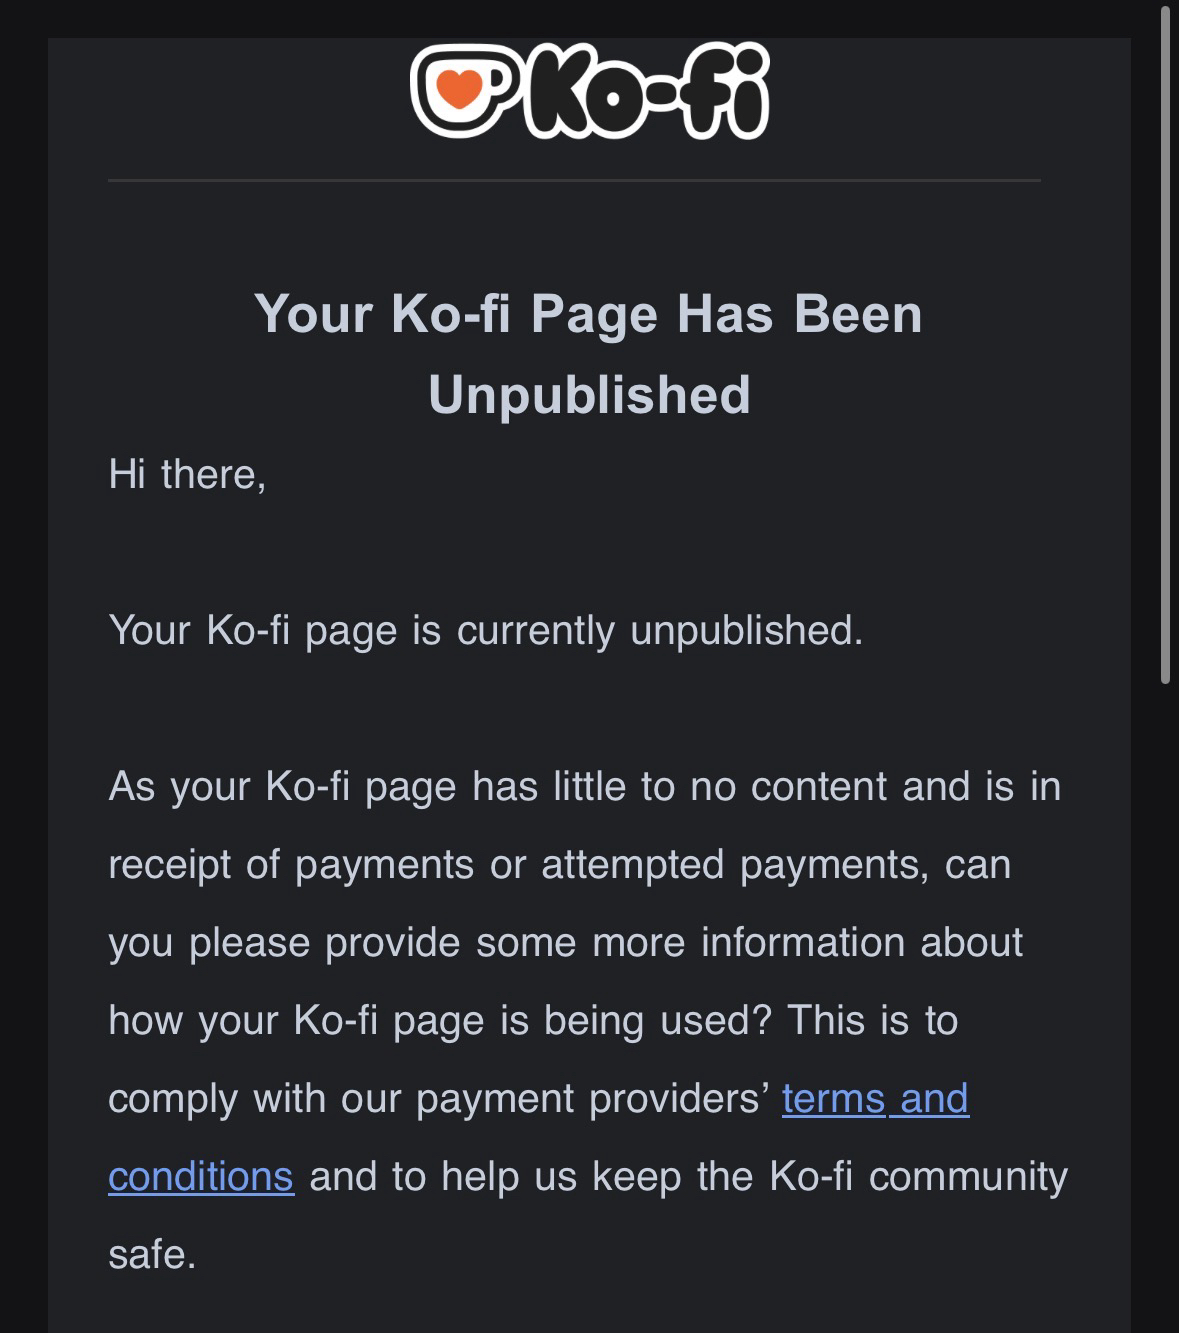The image size is (1179, 1333).
Task: Click the Ko-fi wordmark lettering
Action: pyautogui.click(x=646, y=92)
